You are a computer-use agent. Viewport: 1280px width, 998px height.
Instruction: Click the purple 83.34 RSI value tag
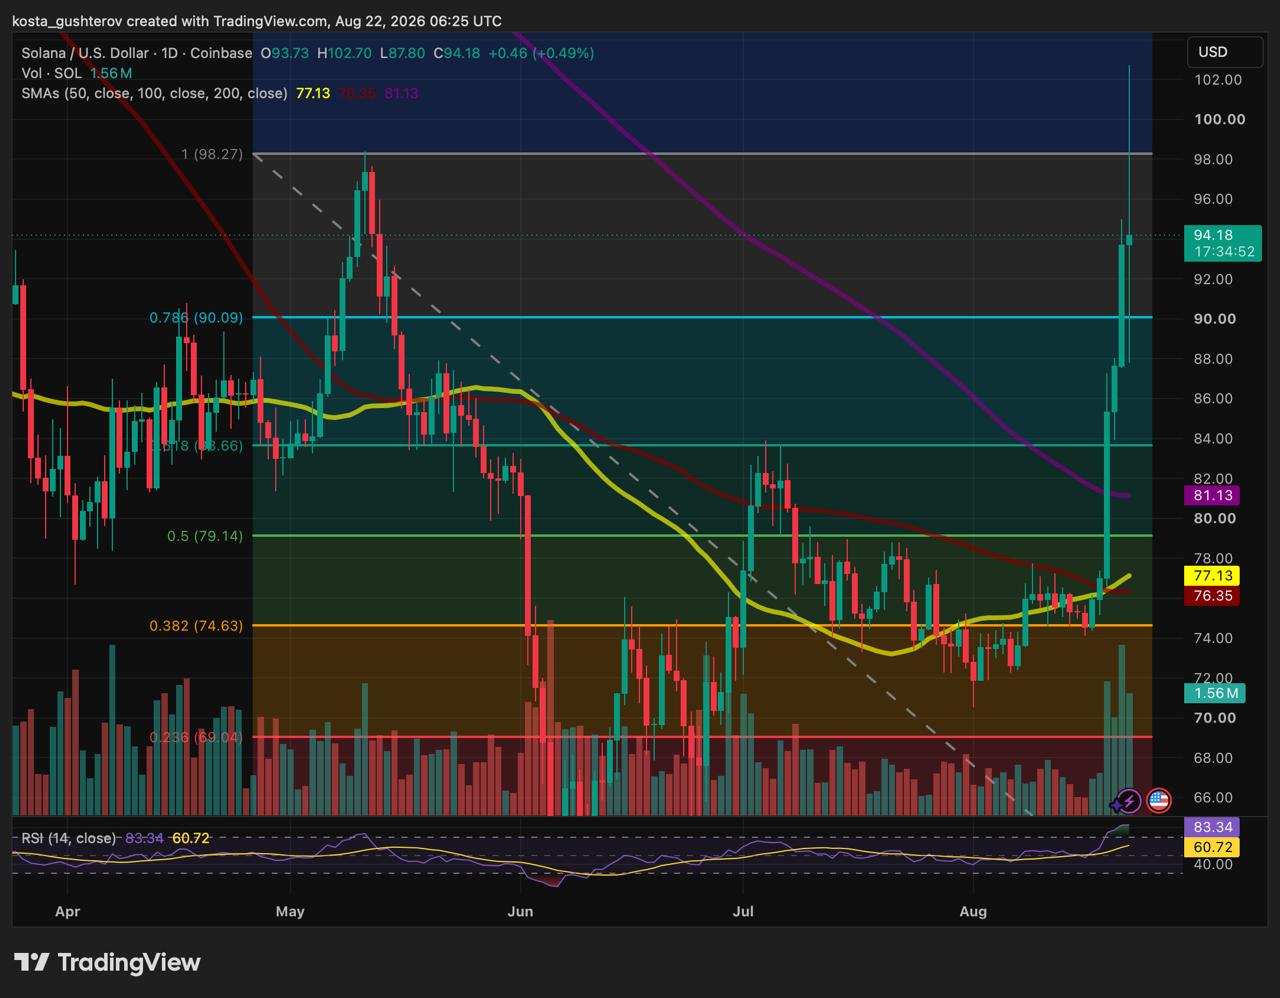[1211, 827]
